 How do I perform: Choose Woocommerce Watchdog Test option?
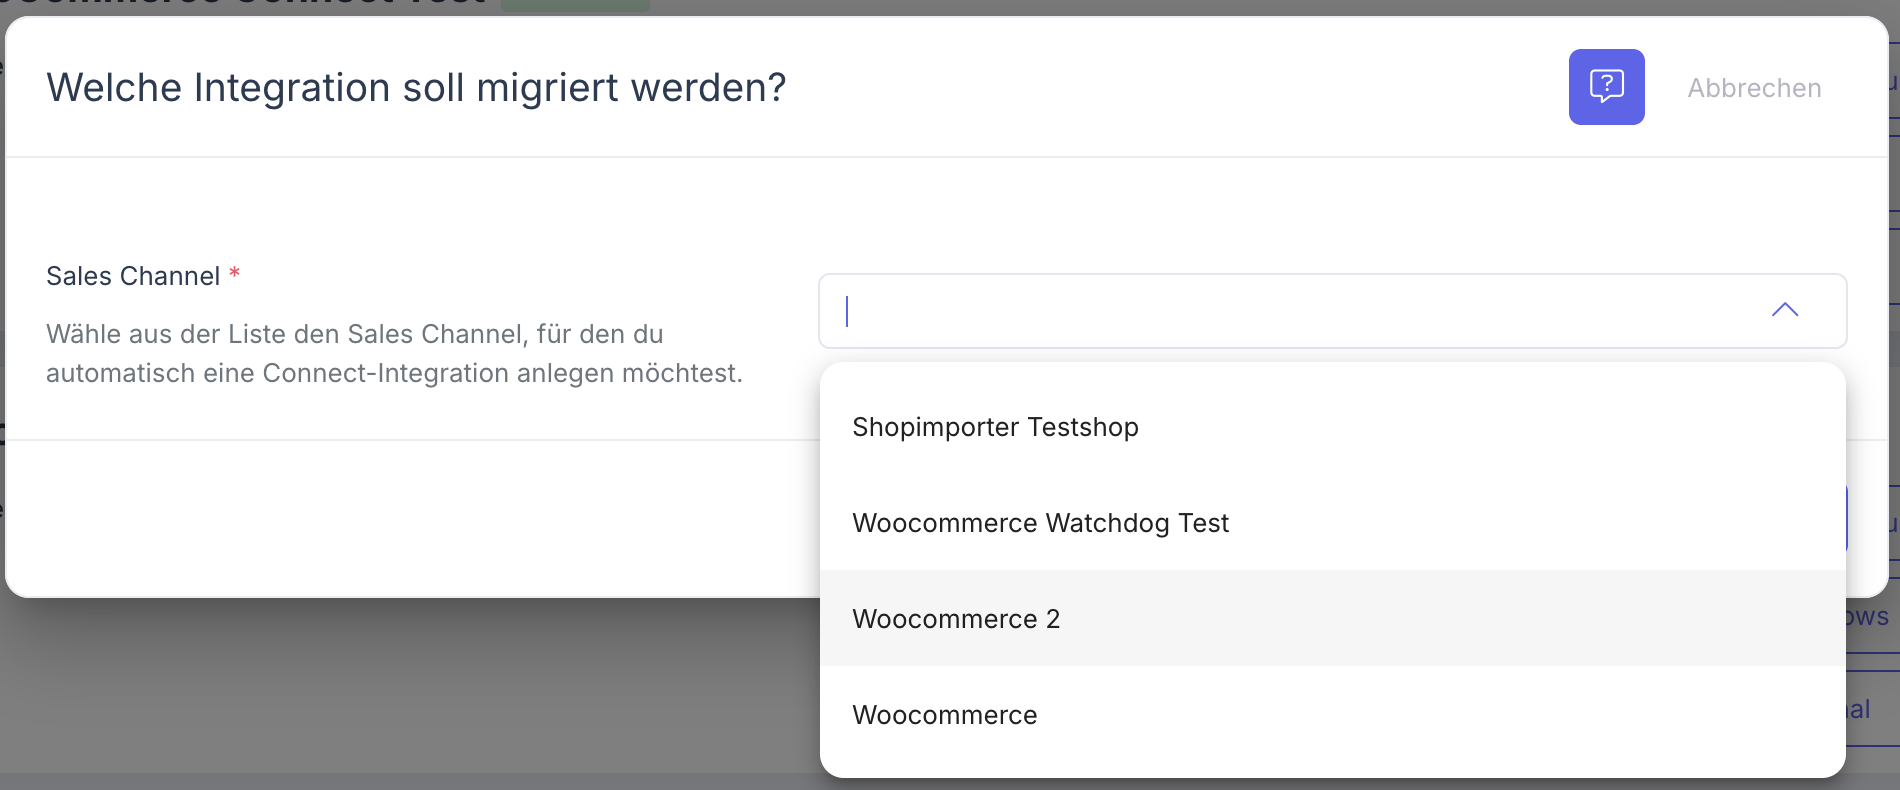point(1040,523)
